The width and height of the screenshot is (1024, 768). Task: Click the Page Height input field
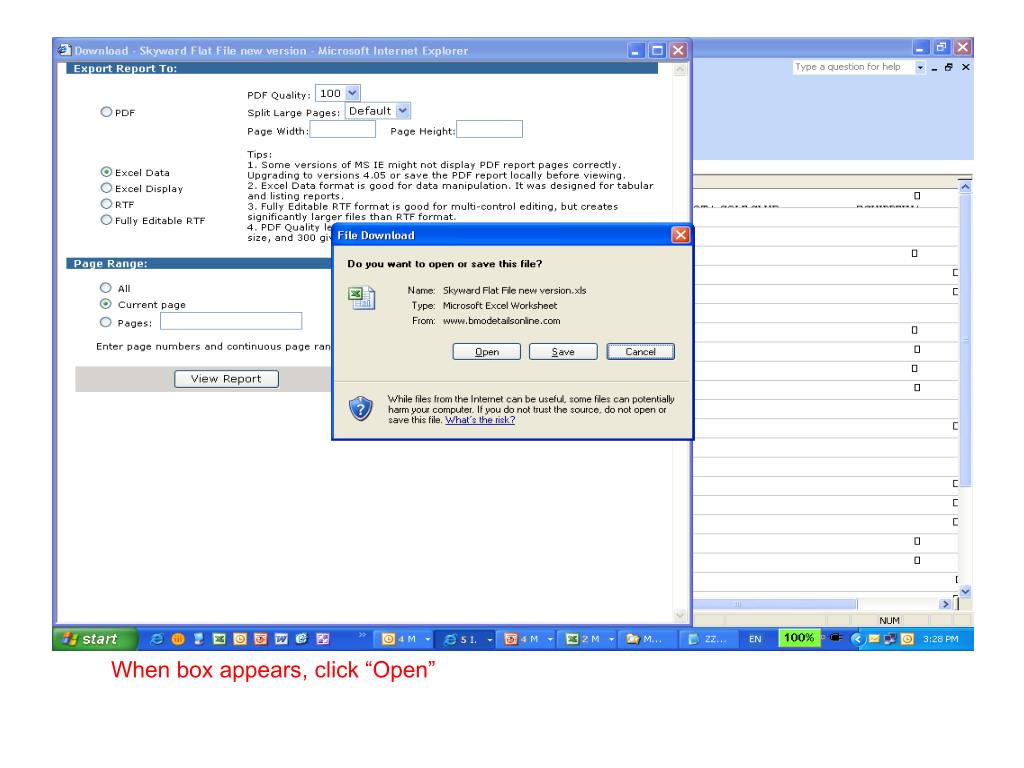point(490,129)
